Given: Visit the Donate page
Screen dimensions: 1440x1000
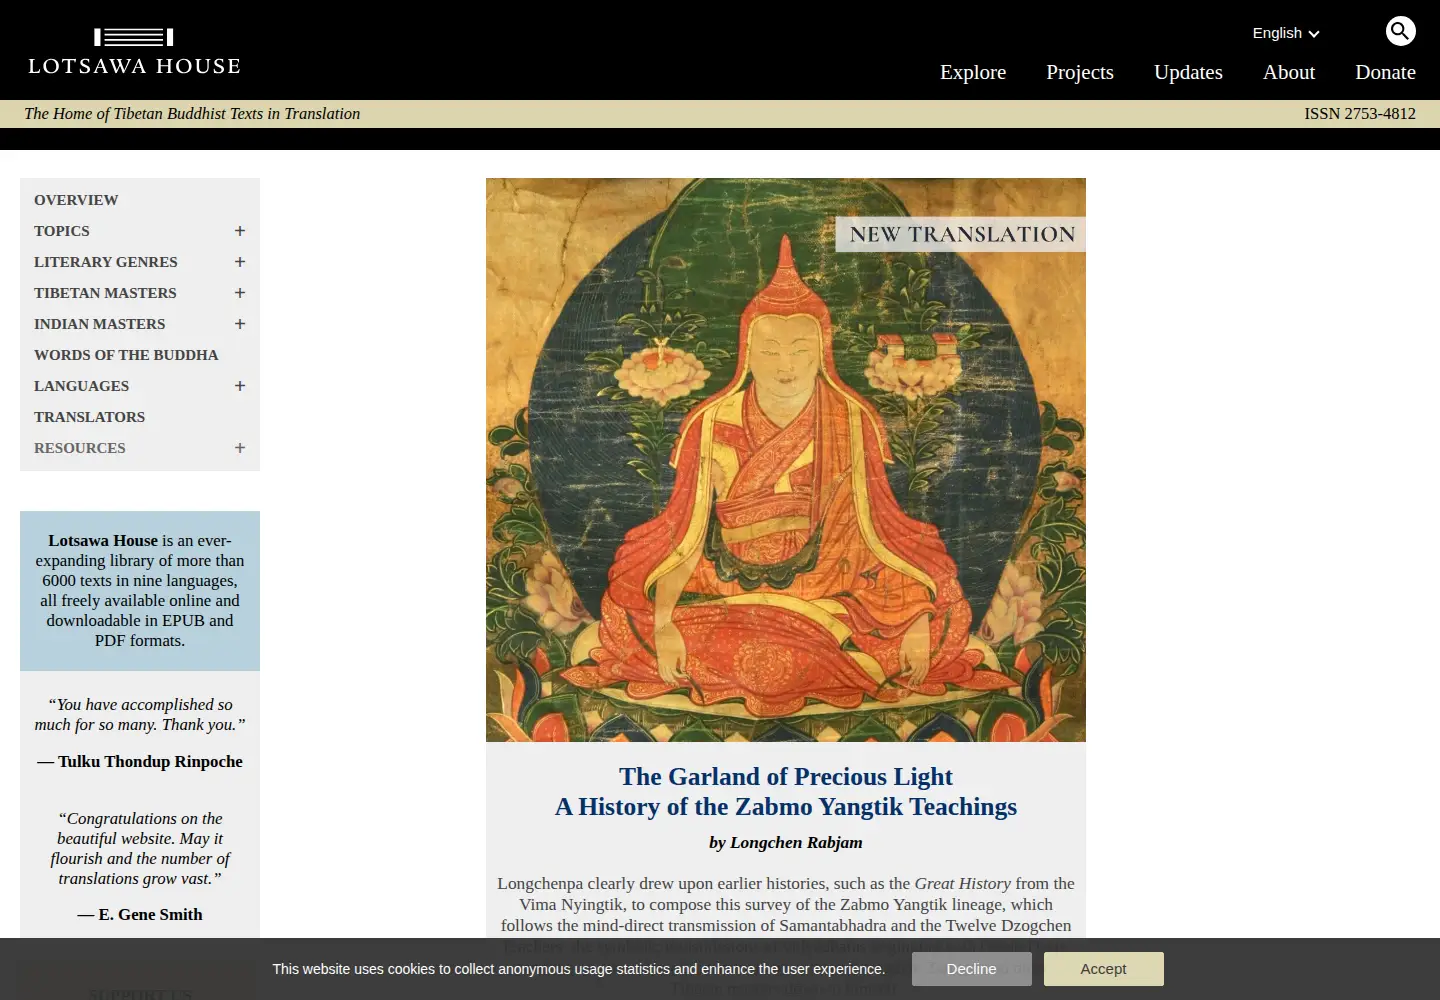Looking at the screenshot, I should (x=1385, y=72).
